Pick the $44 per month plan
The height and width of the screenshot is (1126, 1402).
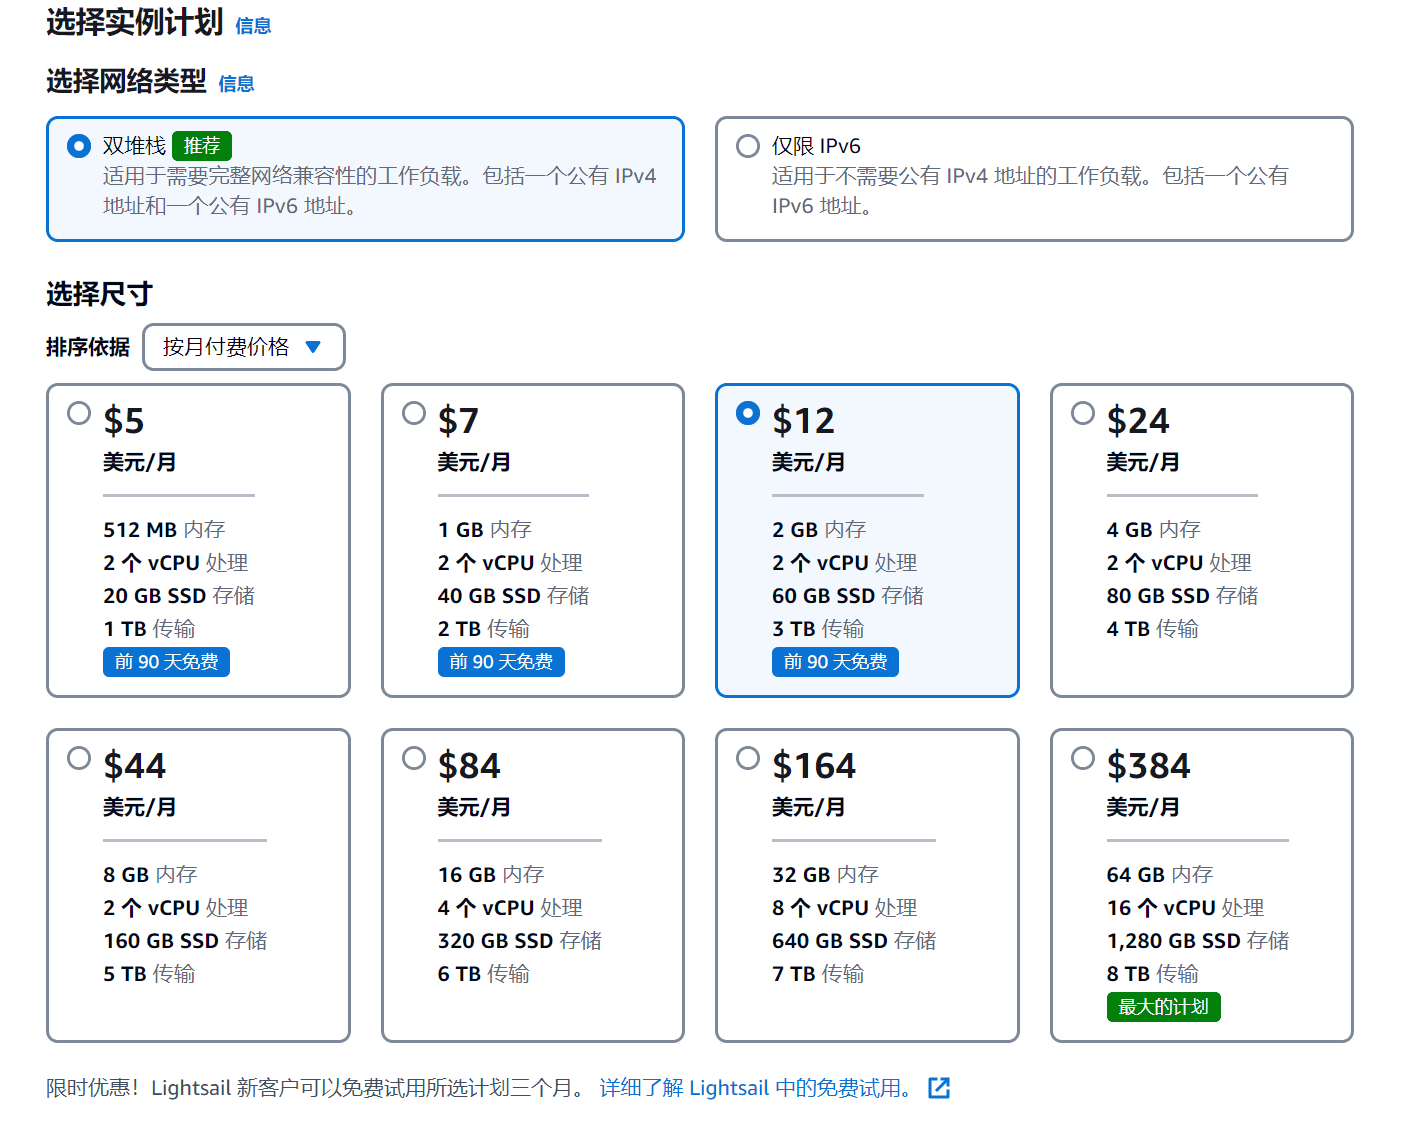79,758
